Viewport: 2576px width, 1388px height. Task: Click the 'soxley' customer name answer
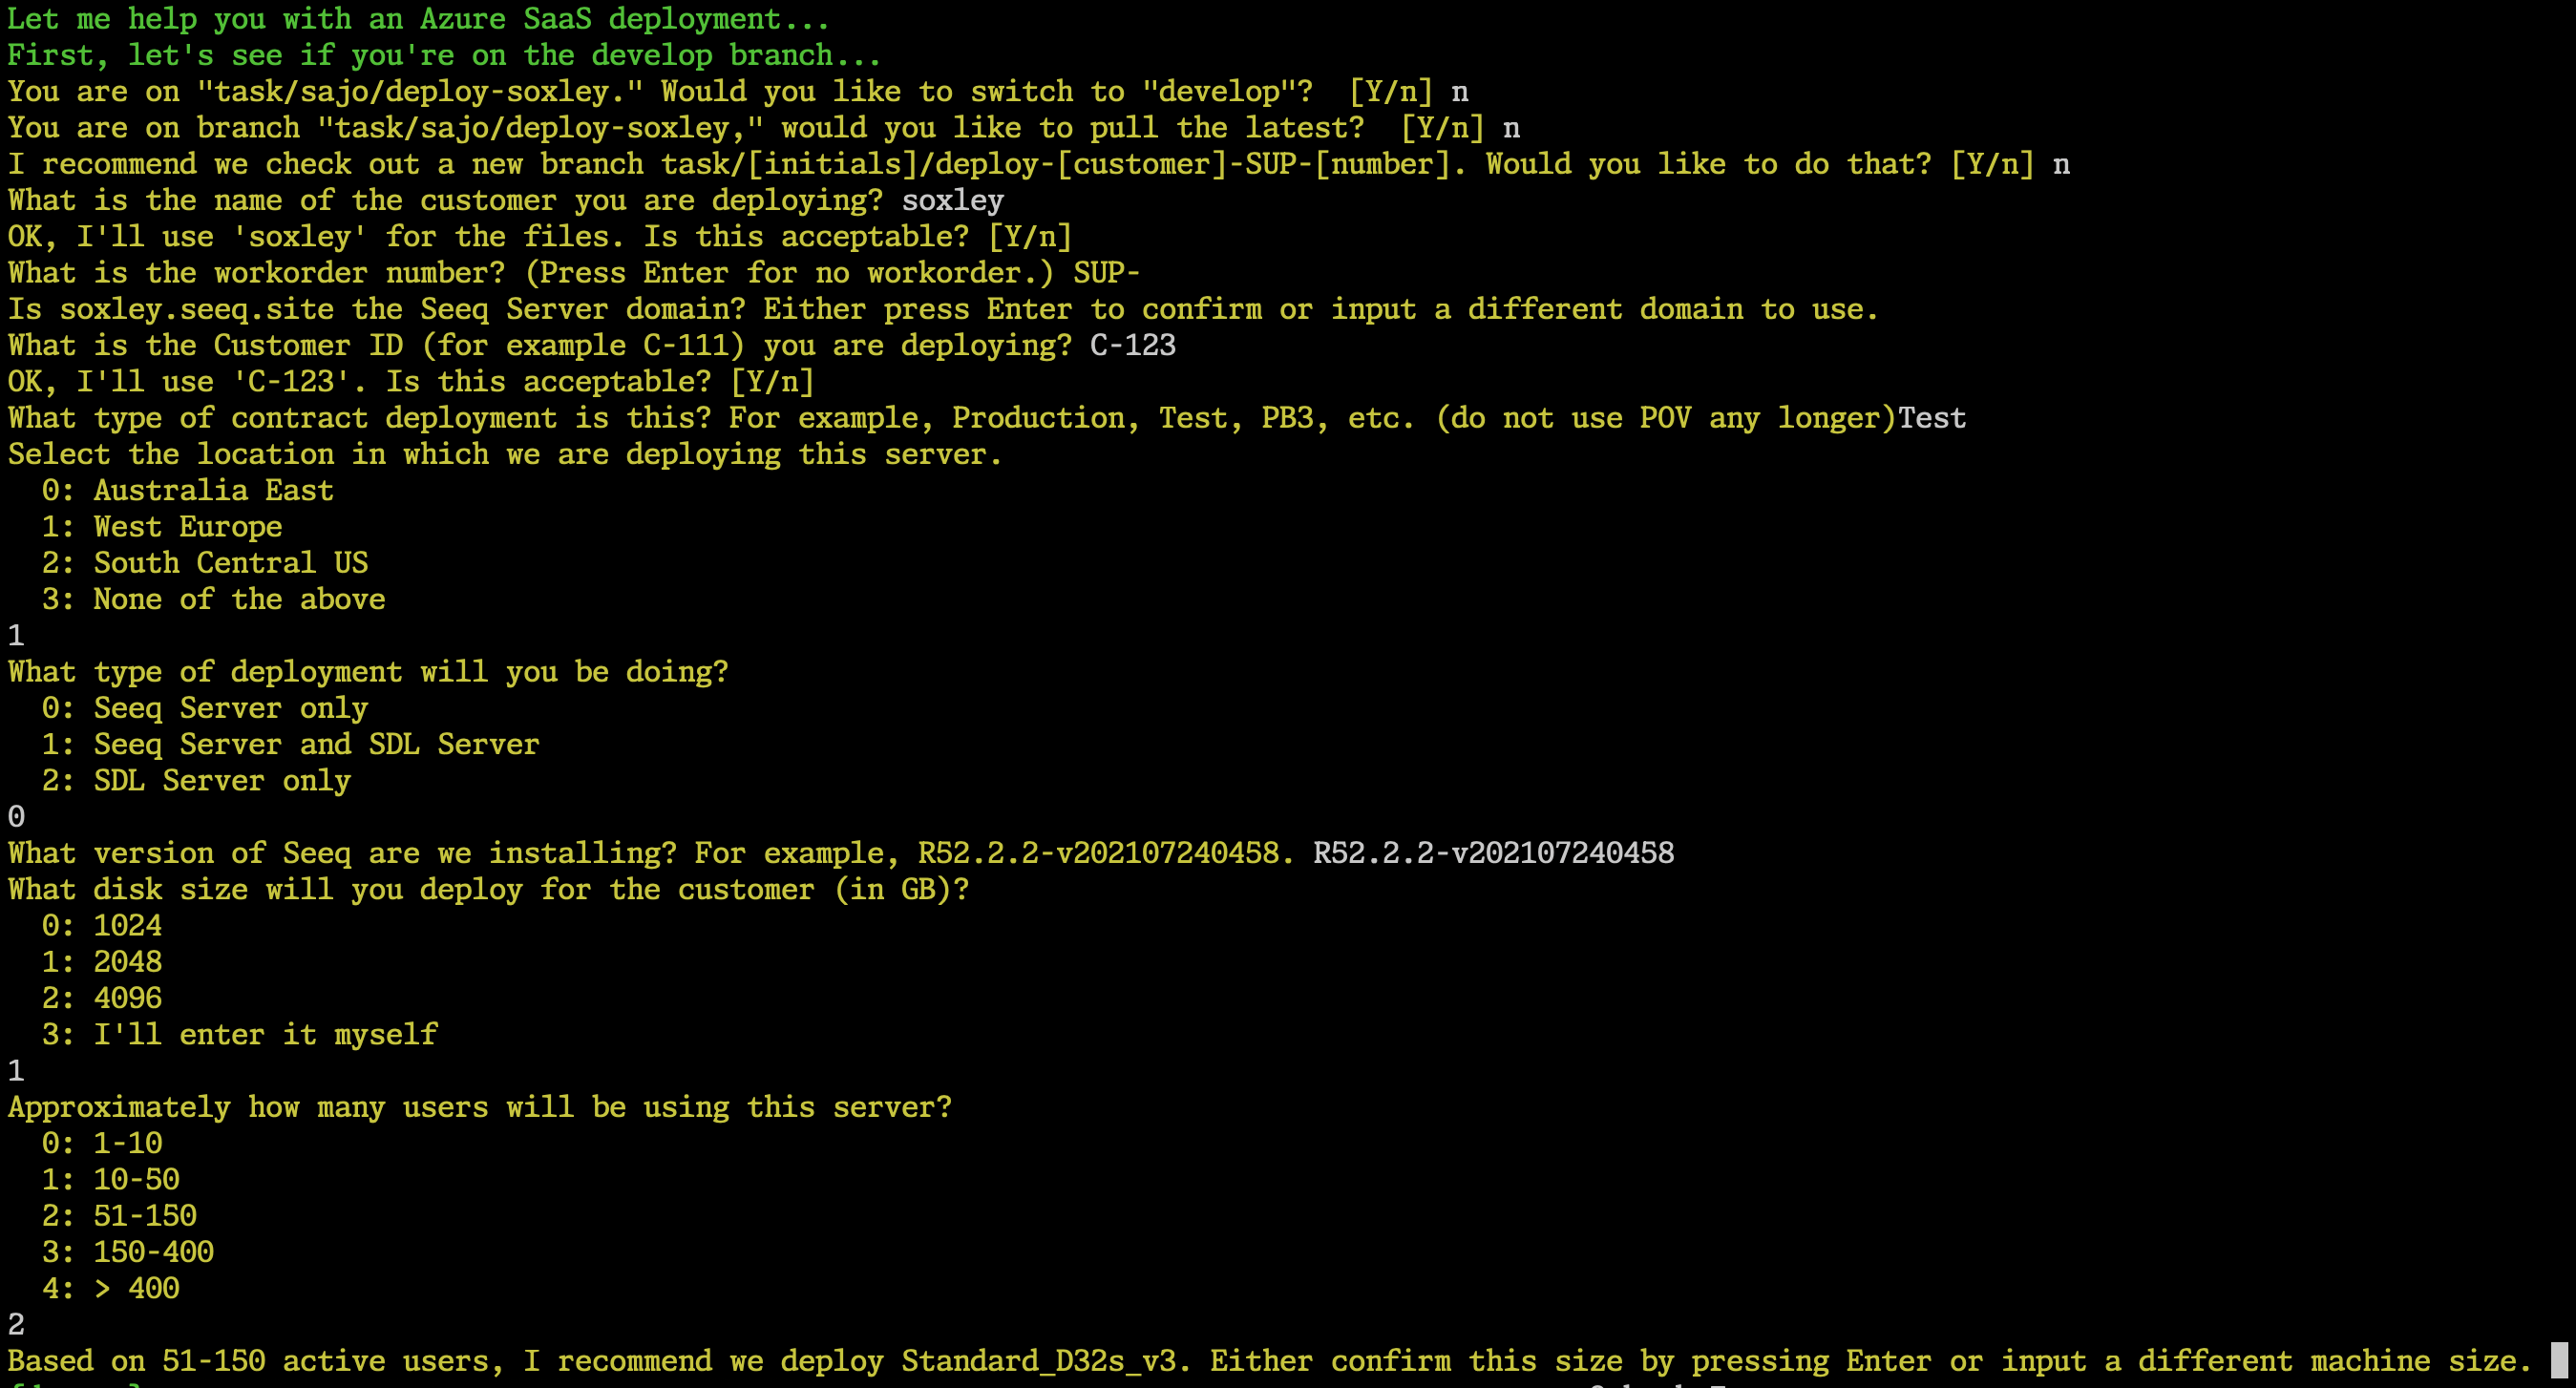point(952,200)
